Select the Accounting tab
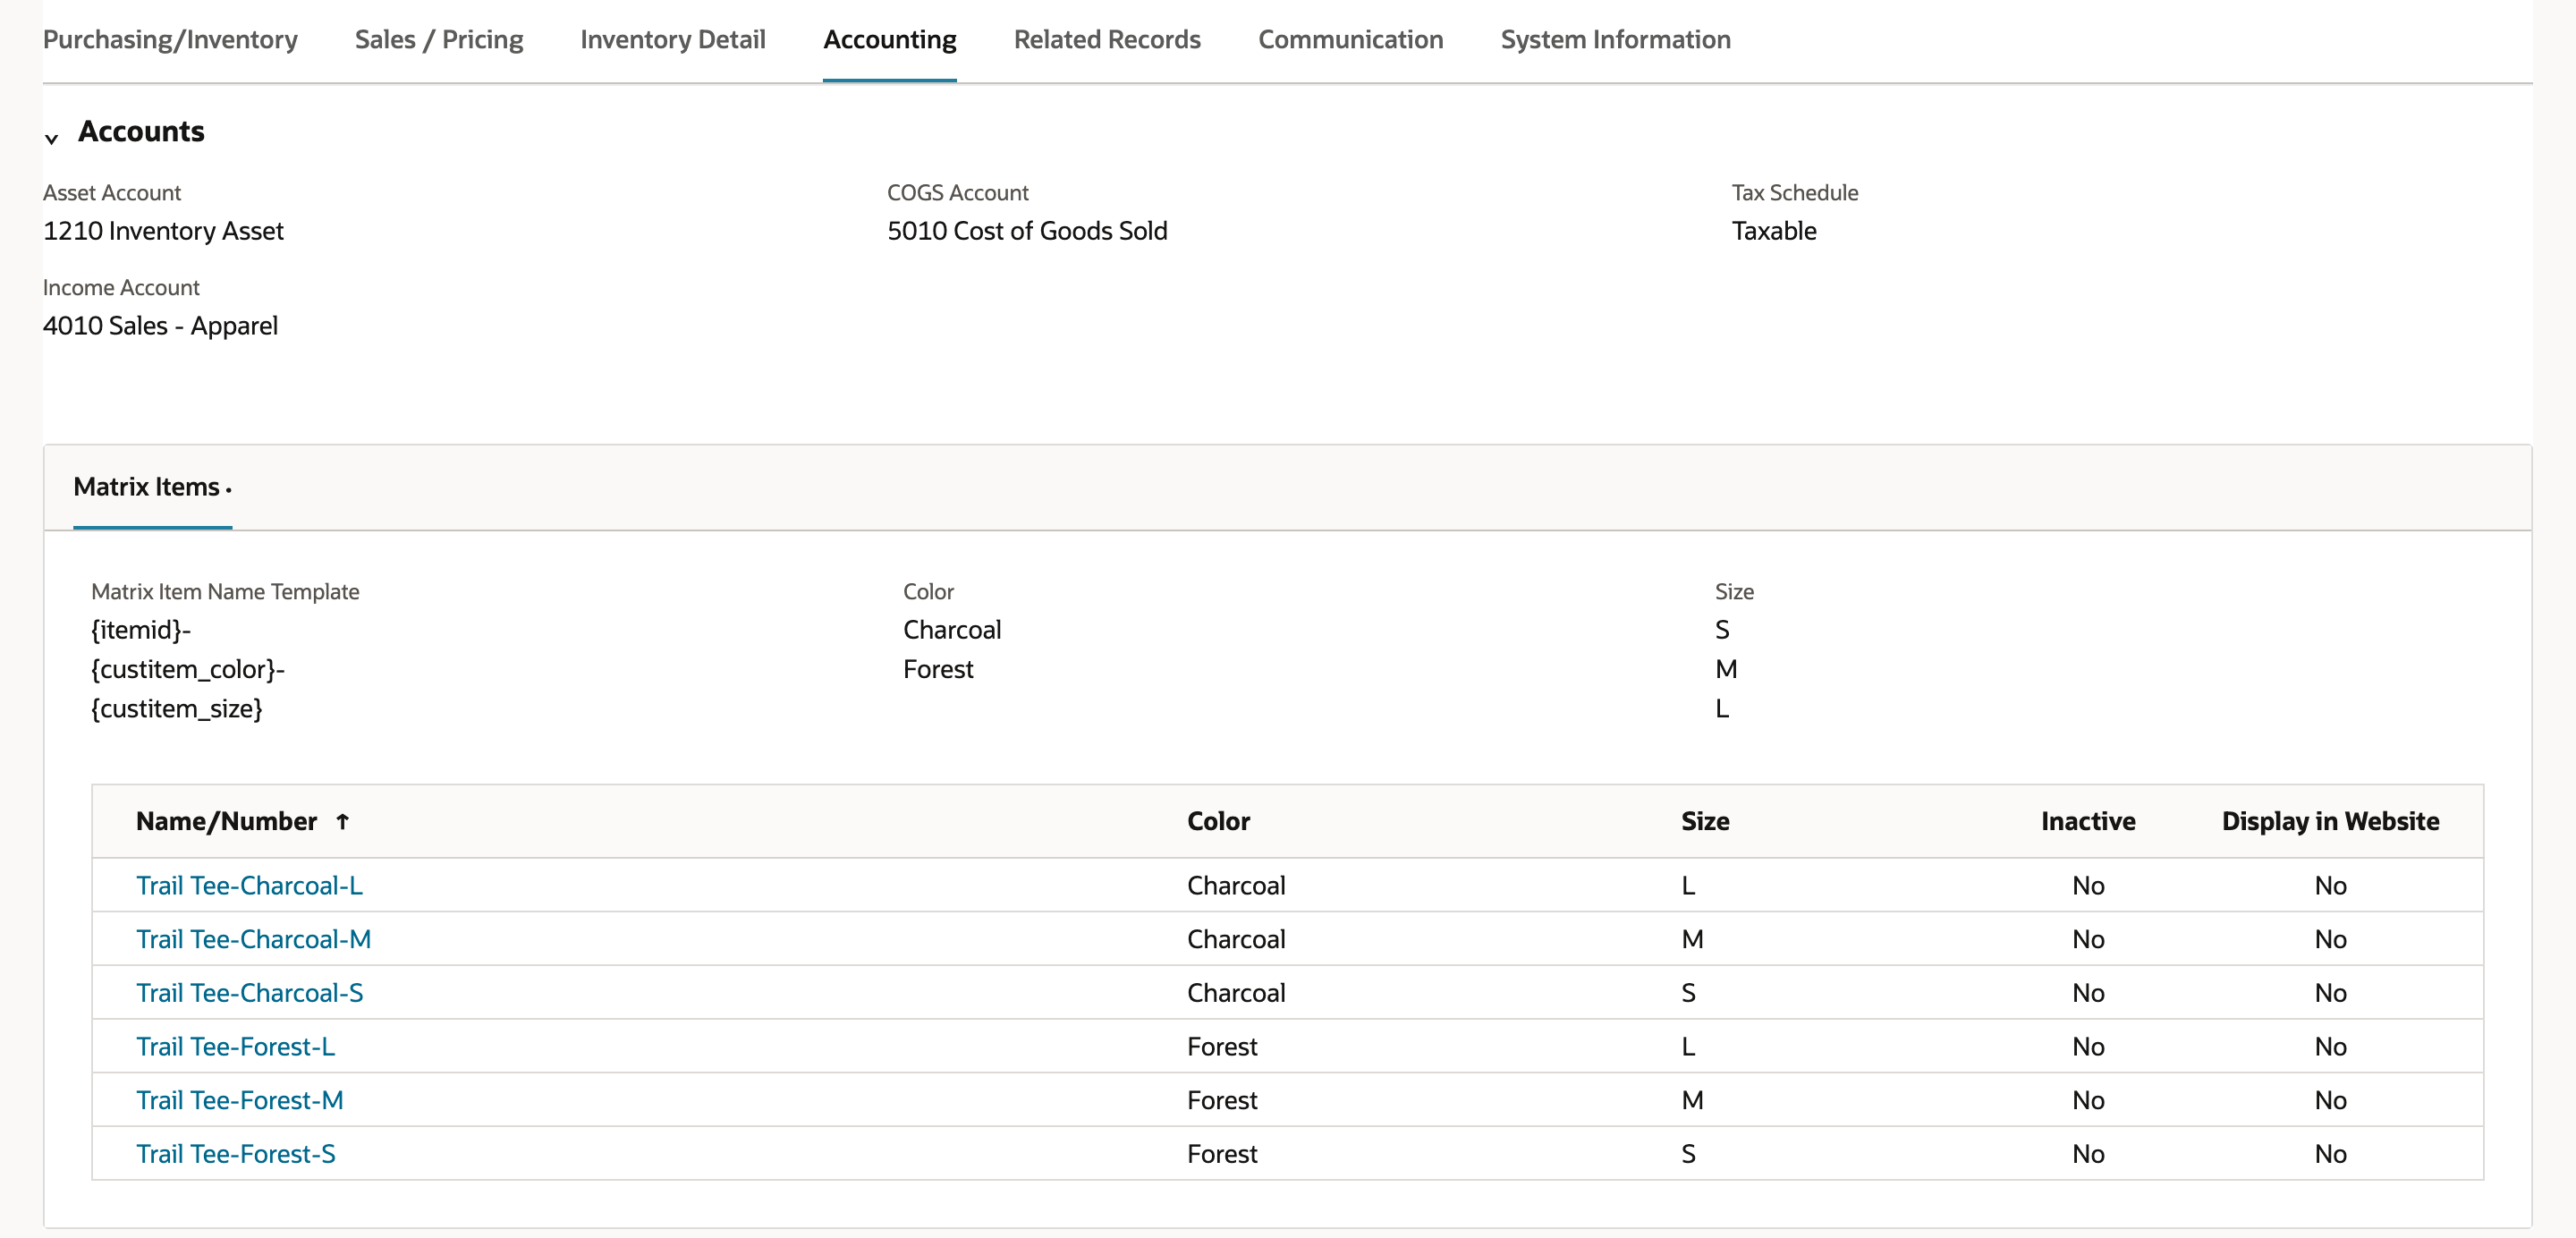Image resolution: width=2576 pixels, height=1238 pixels. (x=890, y=39)
